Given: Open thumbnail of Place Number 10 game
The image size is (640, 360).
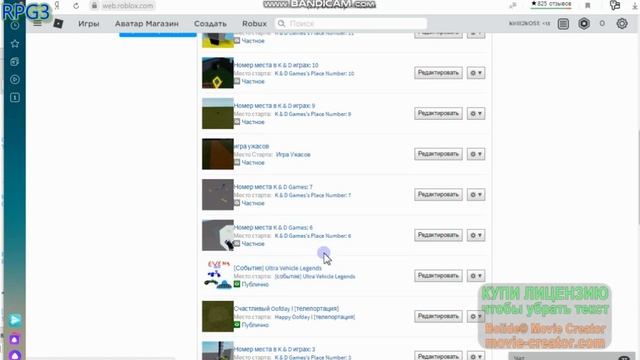Looking at the screenshot, I should coord(218,73).
